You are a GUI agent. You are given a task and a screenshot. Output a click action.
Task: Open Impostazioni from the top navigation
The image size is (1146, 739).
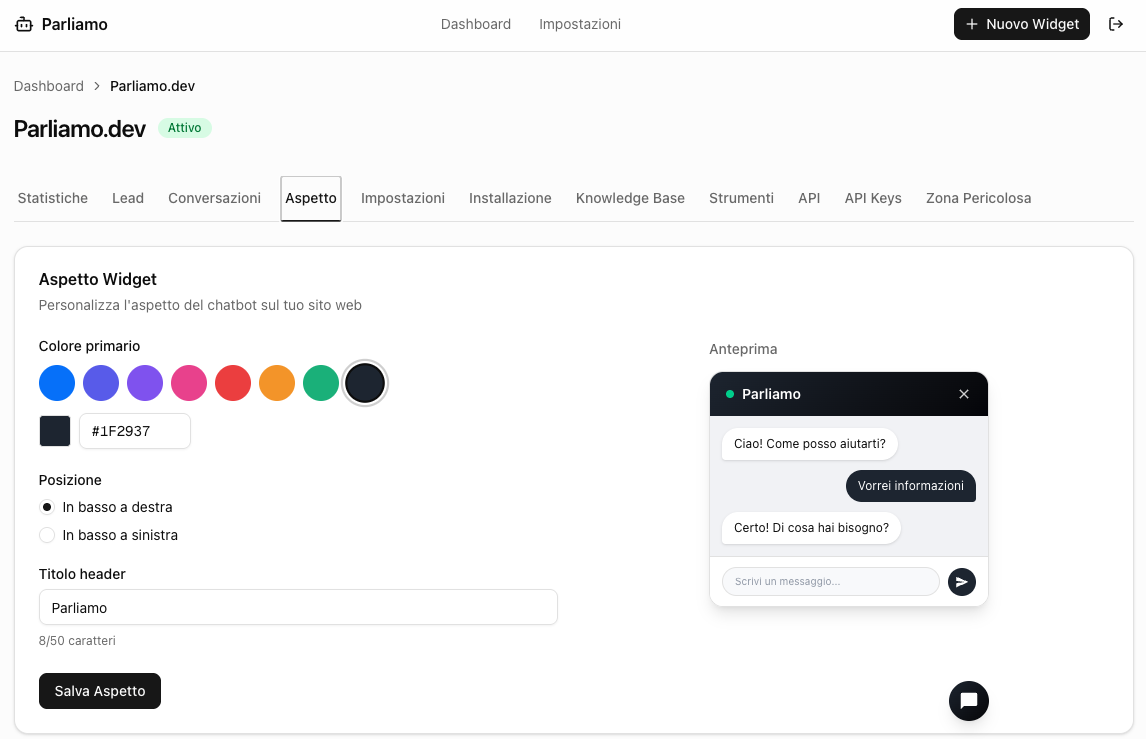580,24
